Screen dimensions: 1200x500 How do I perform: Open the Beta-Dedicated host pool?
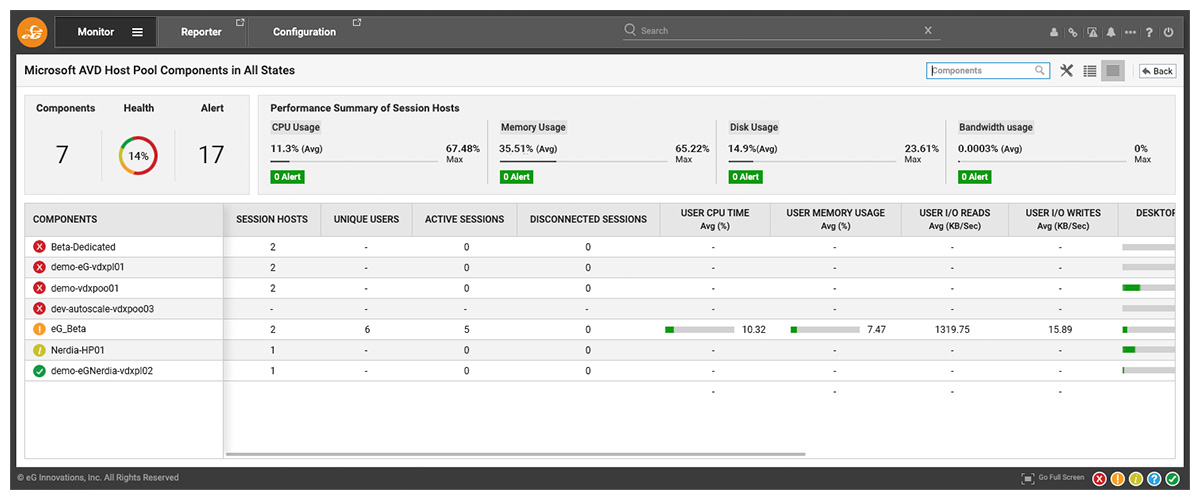point(83,247)
